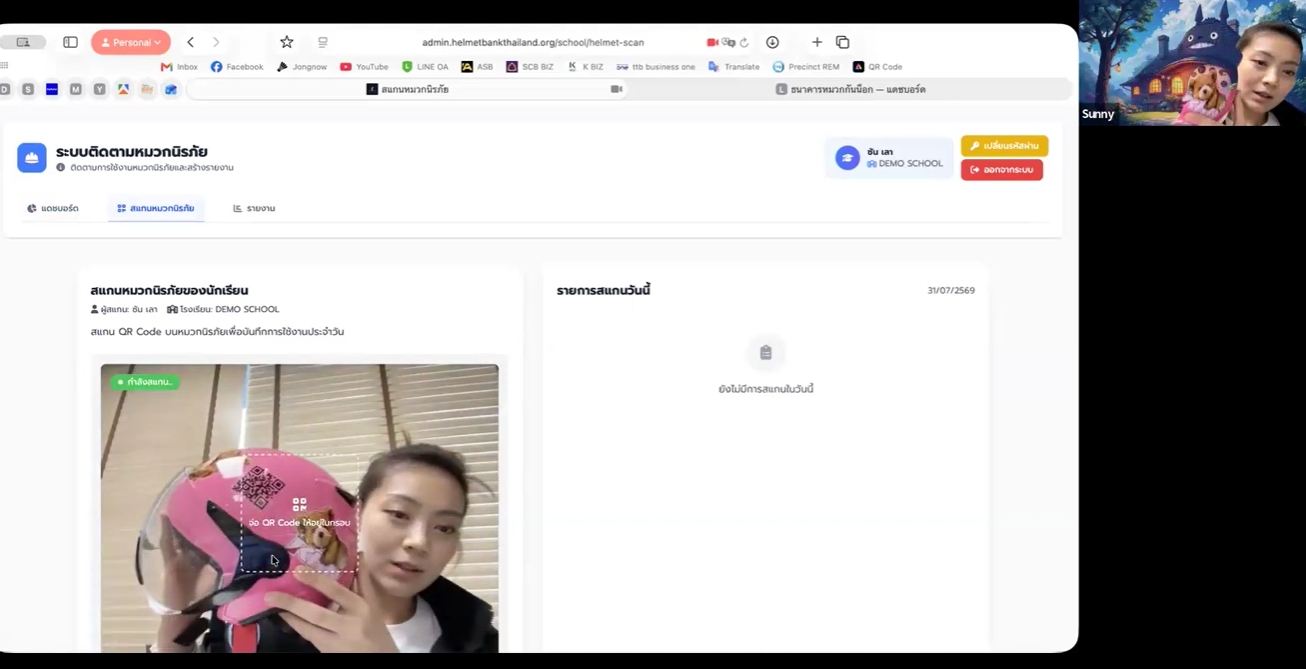Image resolution: width=1306 pixels, height=669 pixels.
Task: Click the yellow change password button
Action: [1004, 146]
